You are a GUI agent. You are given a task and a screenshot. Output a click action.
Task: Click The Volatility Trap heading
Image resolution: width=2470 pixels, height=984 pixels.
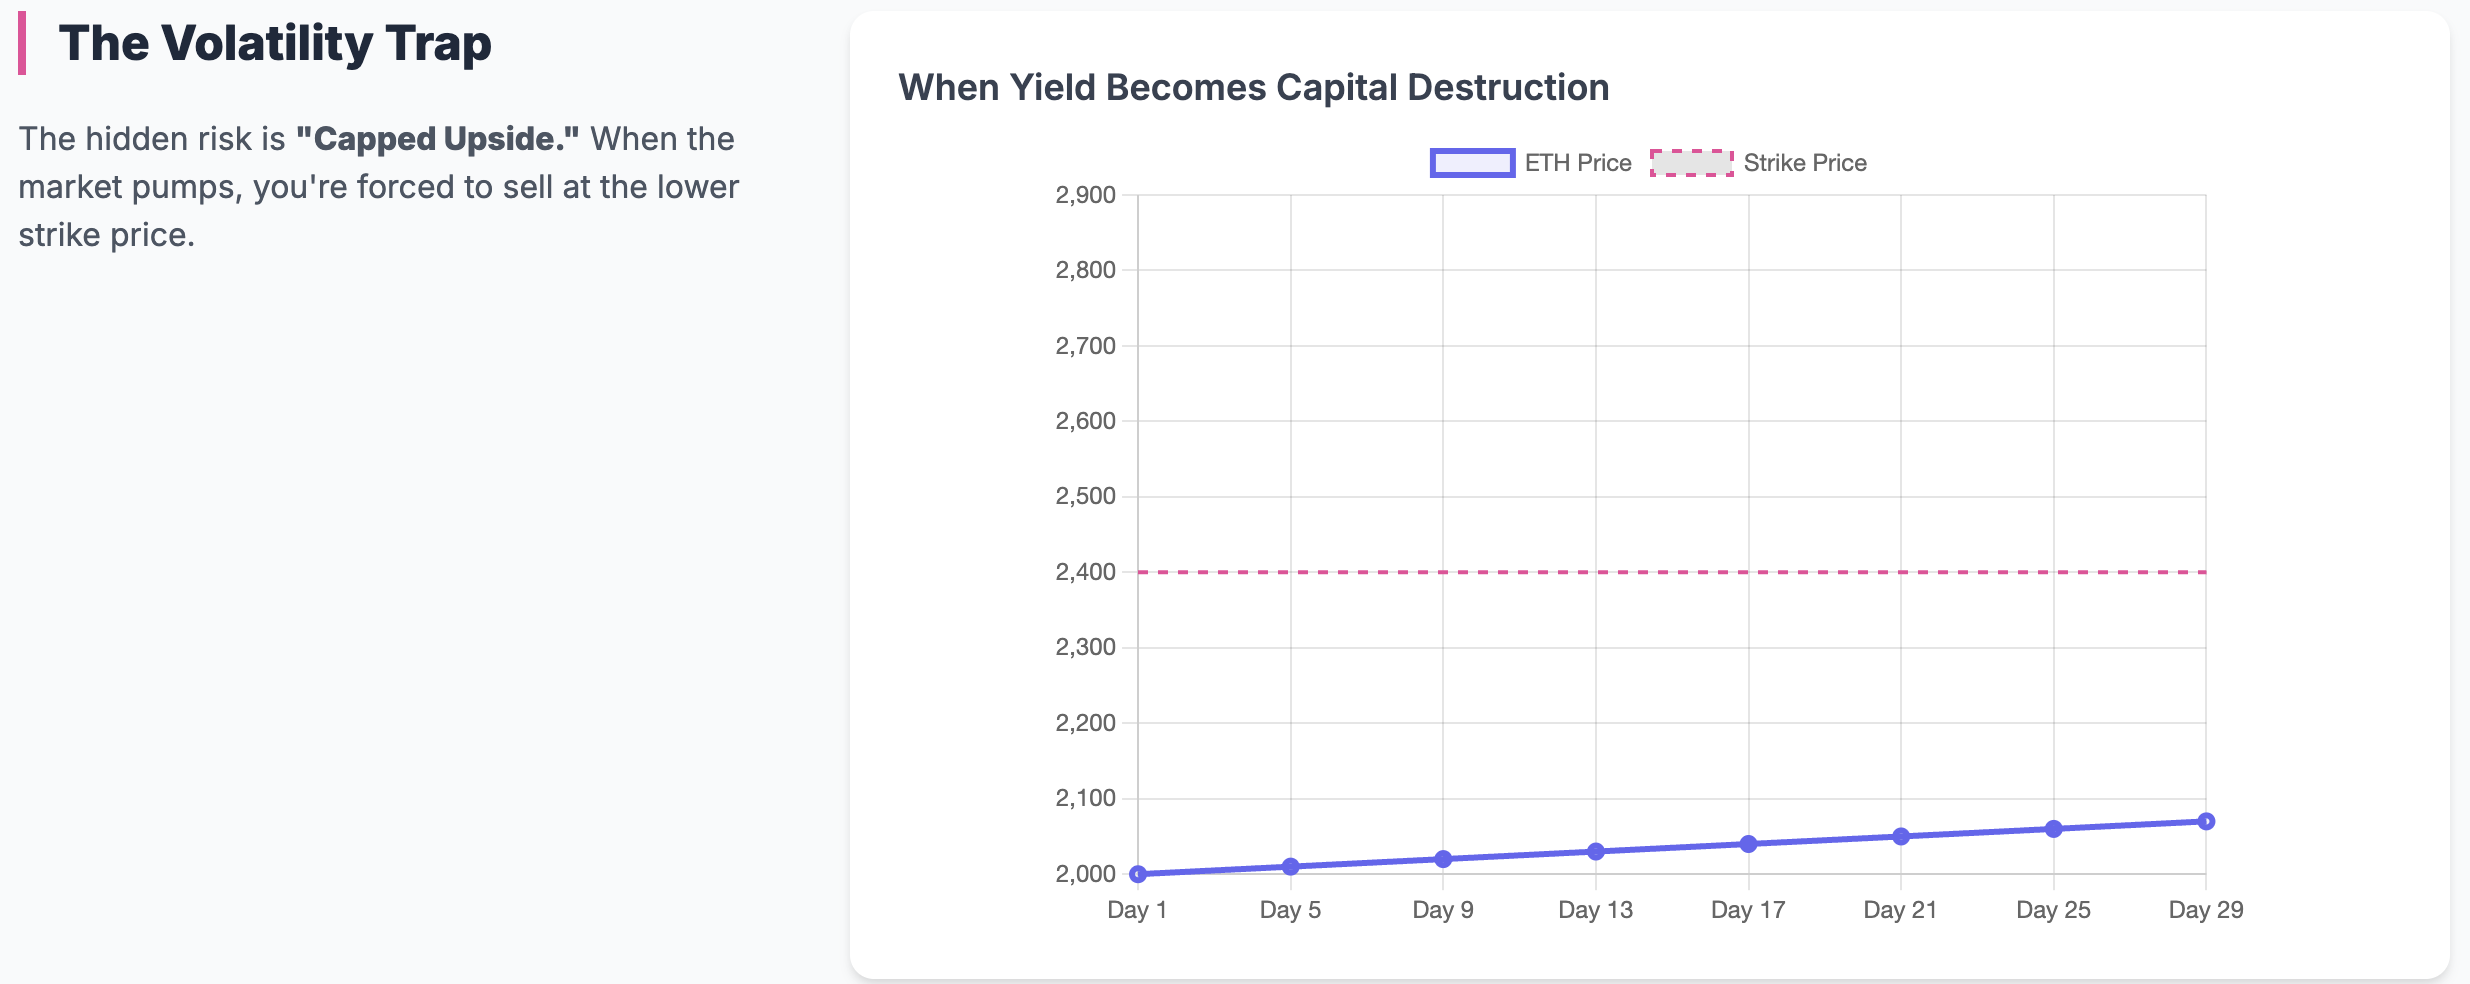tap(275, 44)
